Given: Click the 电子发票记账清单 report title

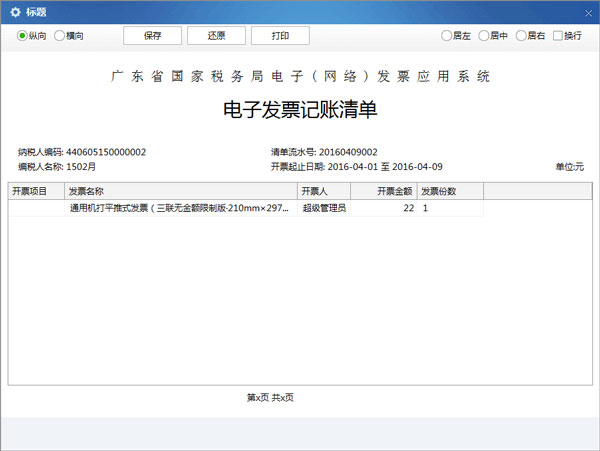Looking at the screenshot, I should [299, 110].
